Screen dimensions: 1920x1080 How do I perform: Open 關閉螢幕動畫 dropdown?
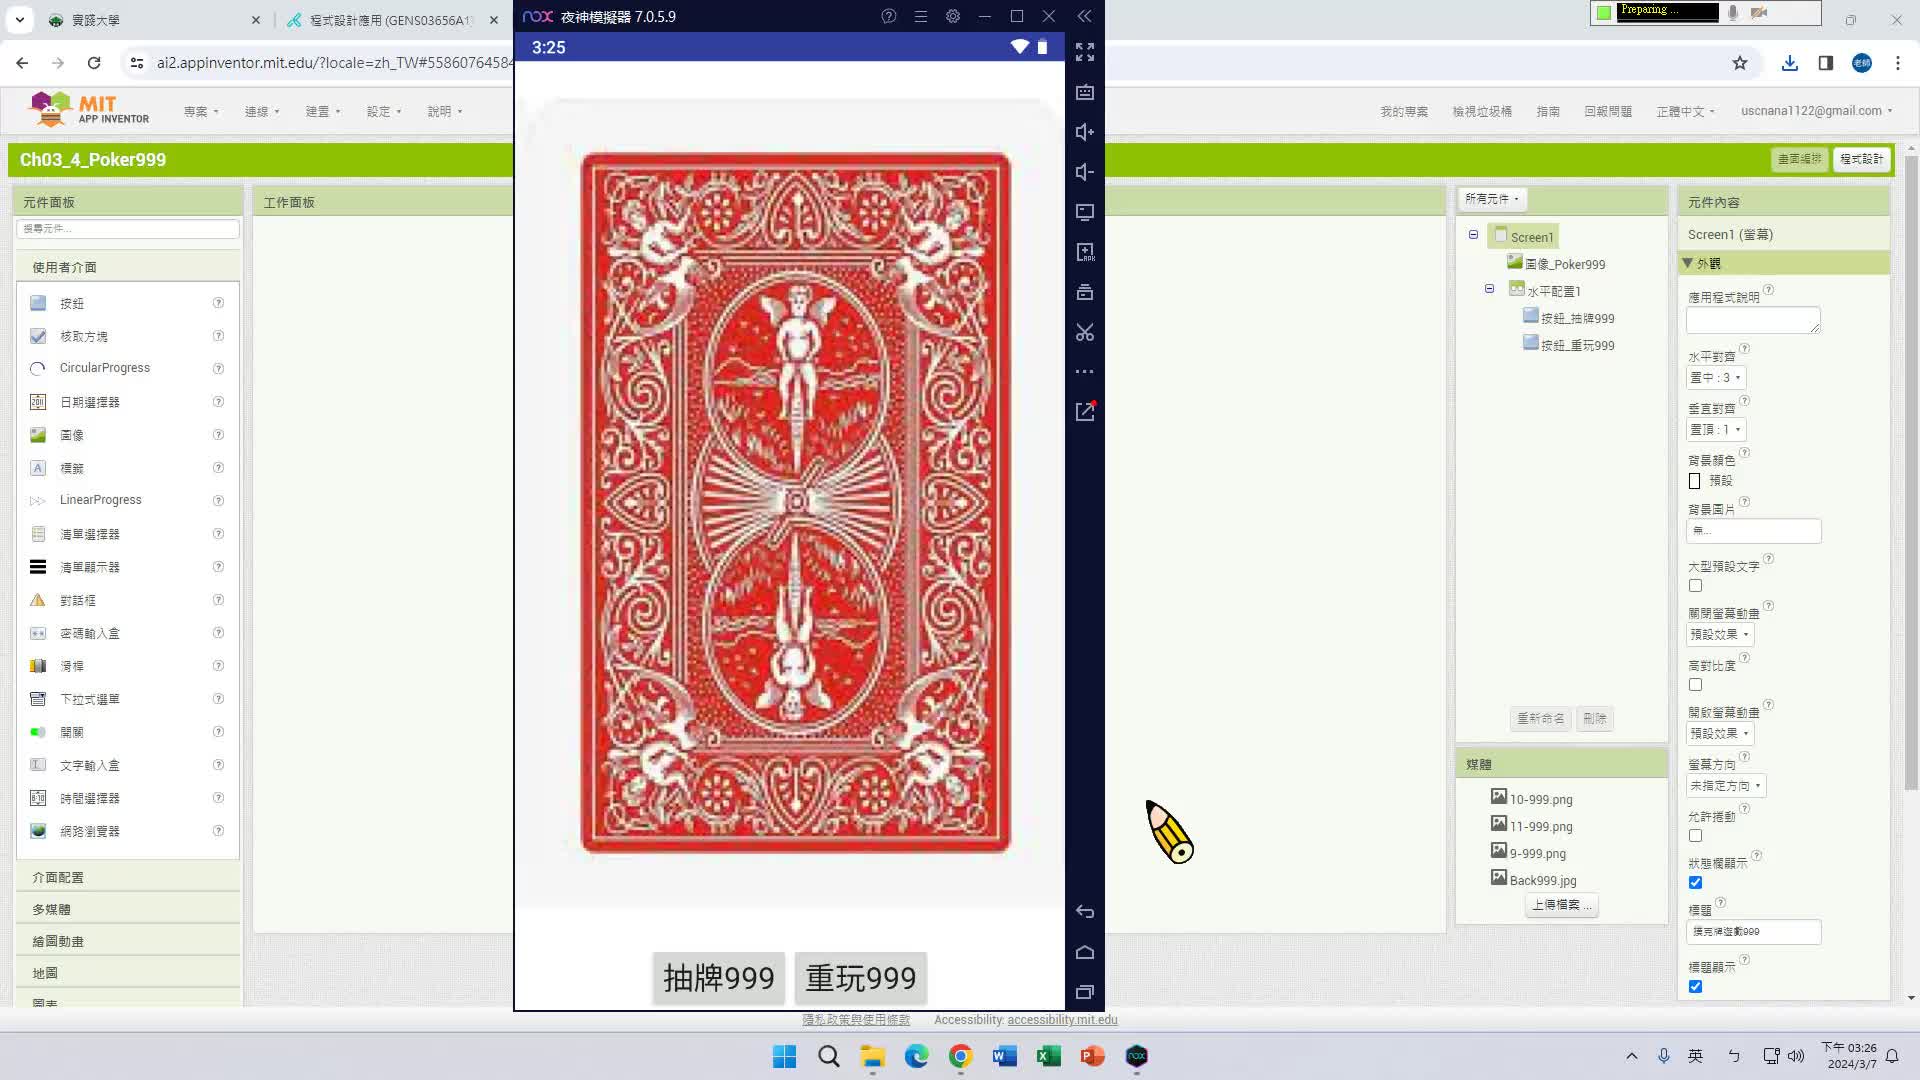tap(1720, 635)
